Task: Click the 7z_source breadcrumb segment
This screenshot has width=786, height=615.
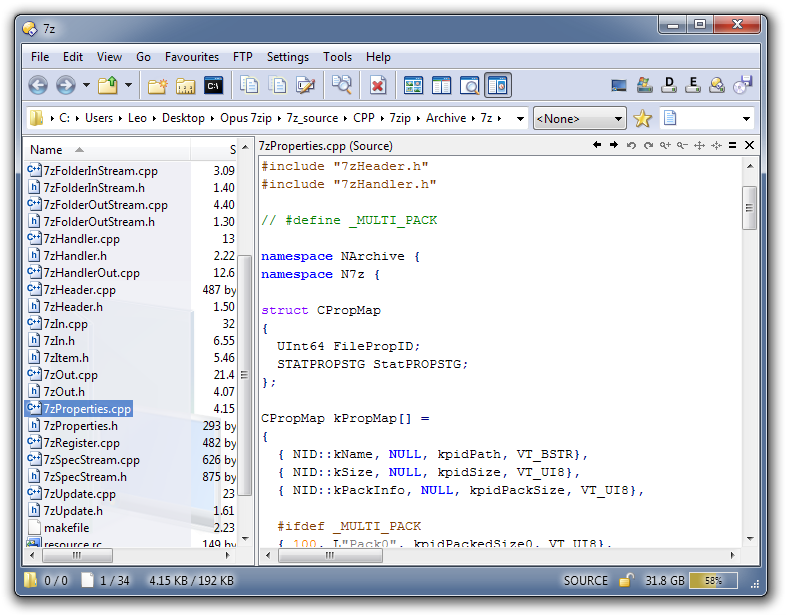Action: (312, 118)
